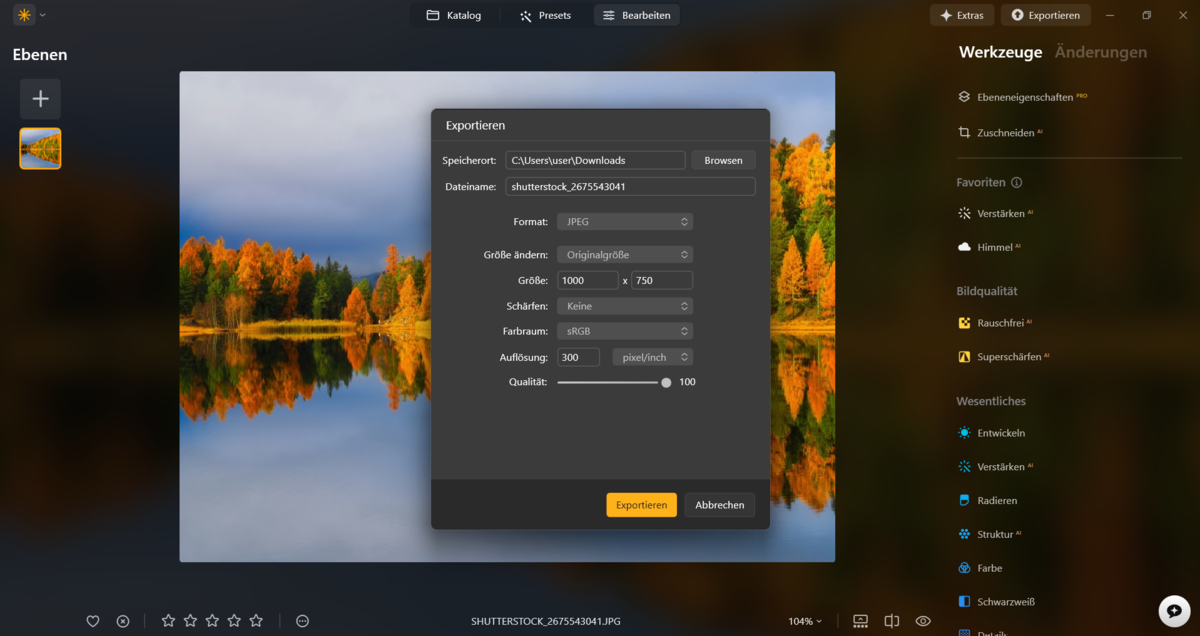Open the more options ellipsis icon
Viewport: 1200px width, 636px height.
click(x=303, y=621)
